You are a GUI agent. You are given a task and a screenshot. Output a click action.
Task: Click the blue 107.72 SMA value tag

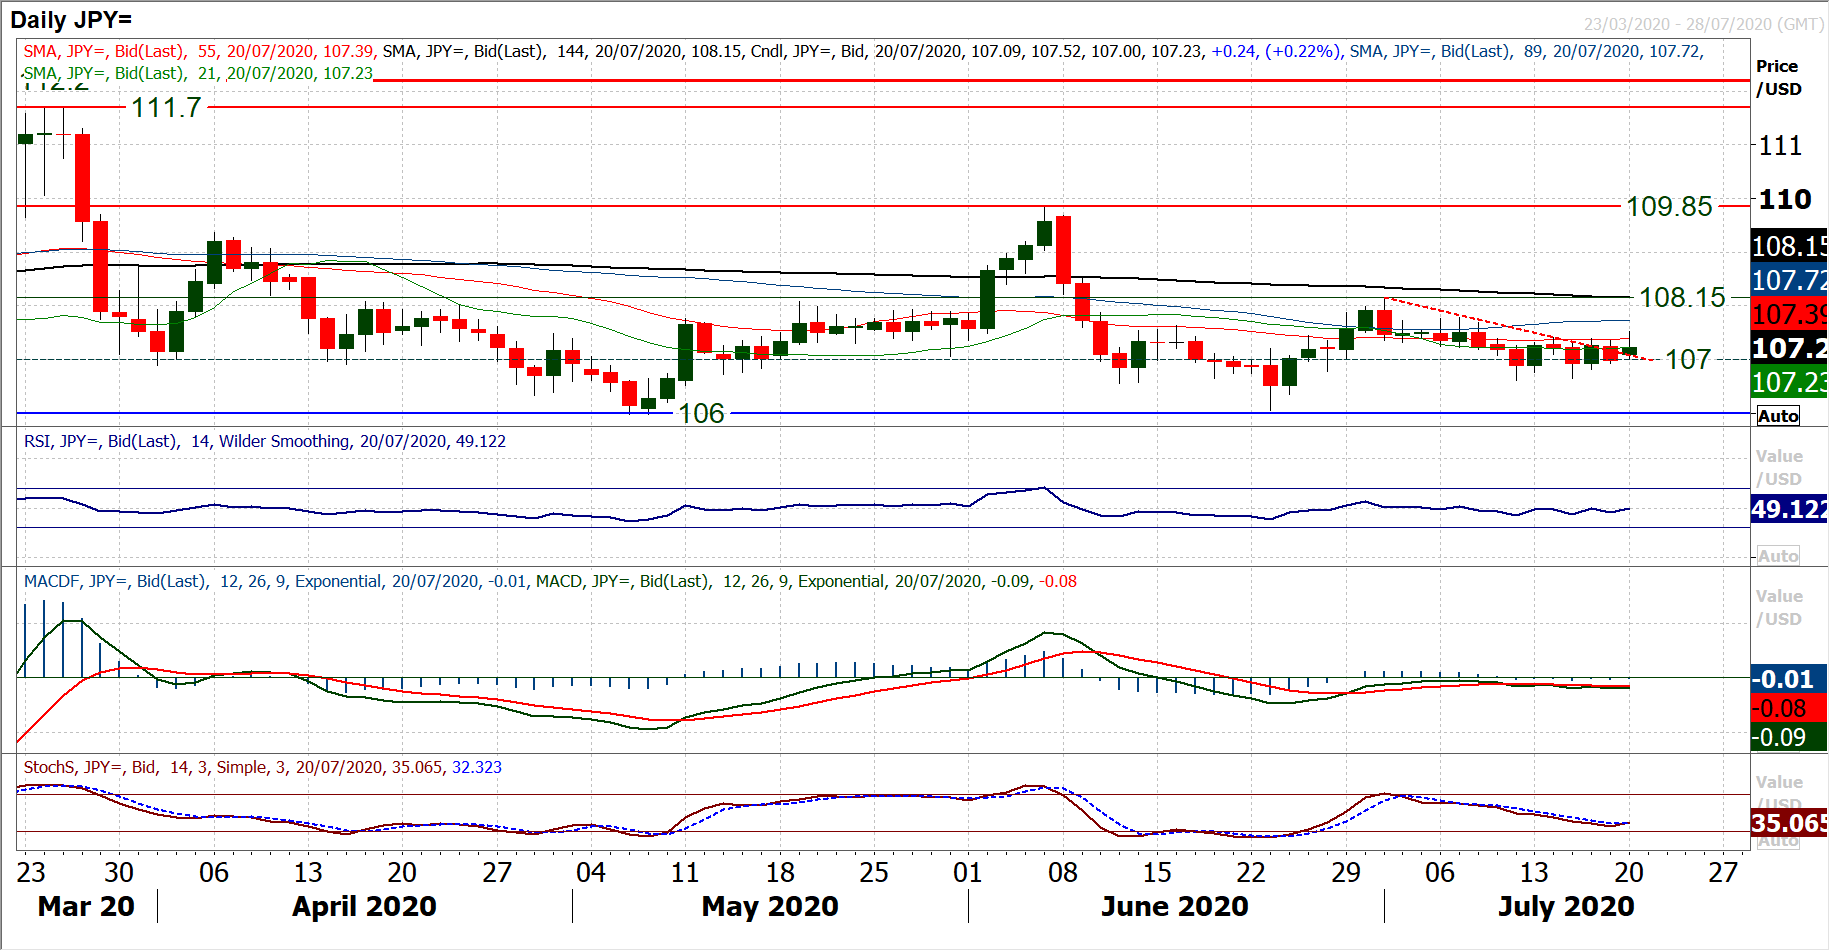(1790, 280)
